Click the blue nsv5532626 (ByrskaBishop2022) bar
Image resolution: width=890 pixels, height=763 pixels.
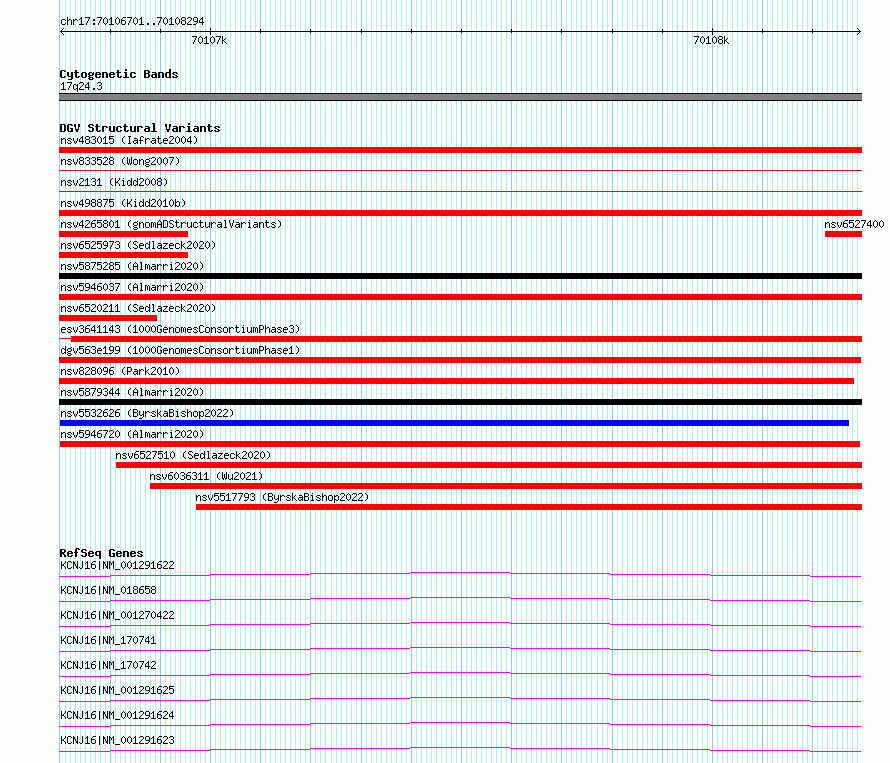point(454,423)
